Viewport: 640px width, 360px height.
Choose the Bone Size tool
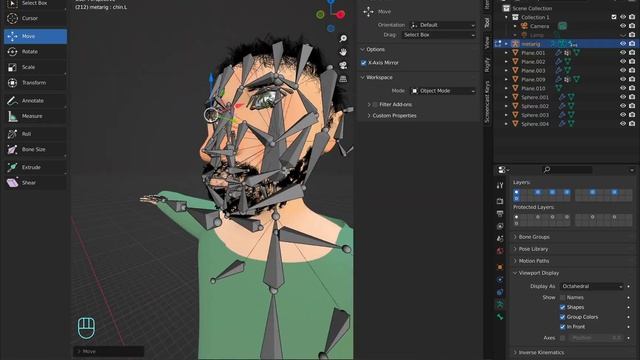coord(35,150)
